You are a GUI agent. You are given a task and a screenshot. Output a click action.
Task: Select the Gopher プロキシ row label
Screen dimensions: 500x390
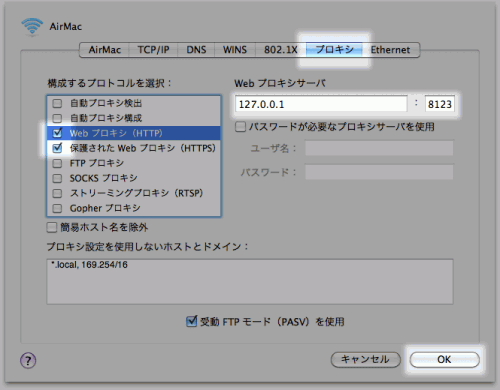pos(105,208)
